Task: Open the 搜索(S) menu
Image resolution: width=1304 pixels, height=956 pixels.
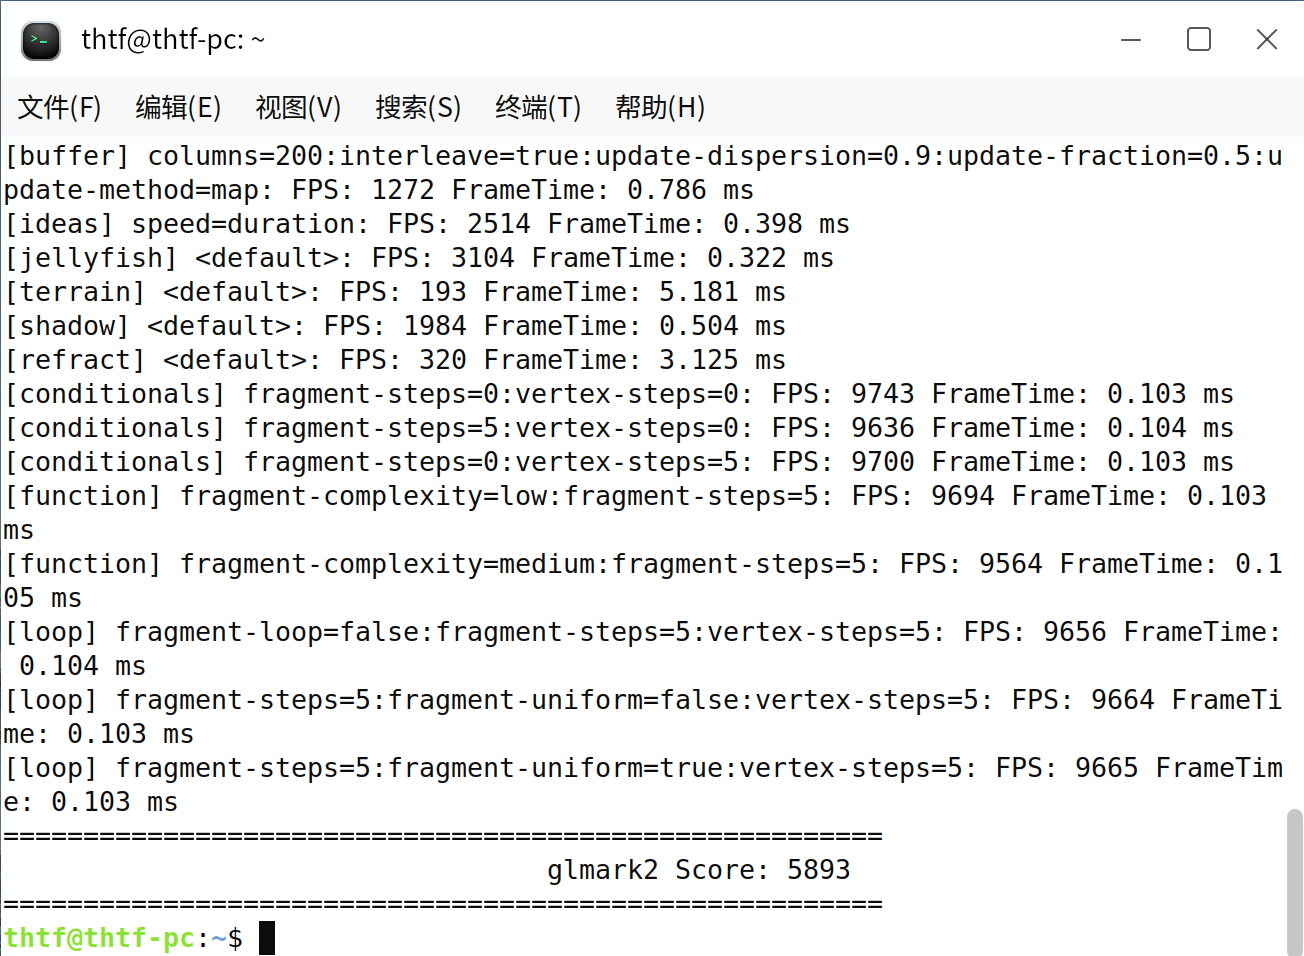Action: point(418,107)
